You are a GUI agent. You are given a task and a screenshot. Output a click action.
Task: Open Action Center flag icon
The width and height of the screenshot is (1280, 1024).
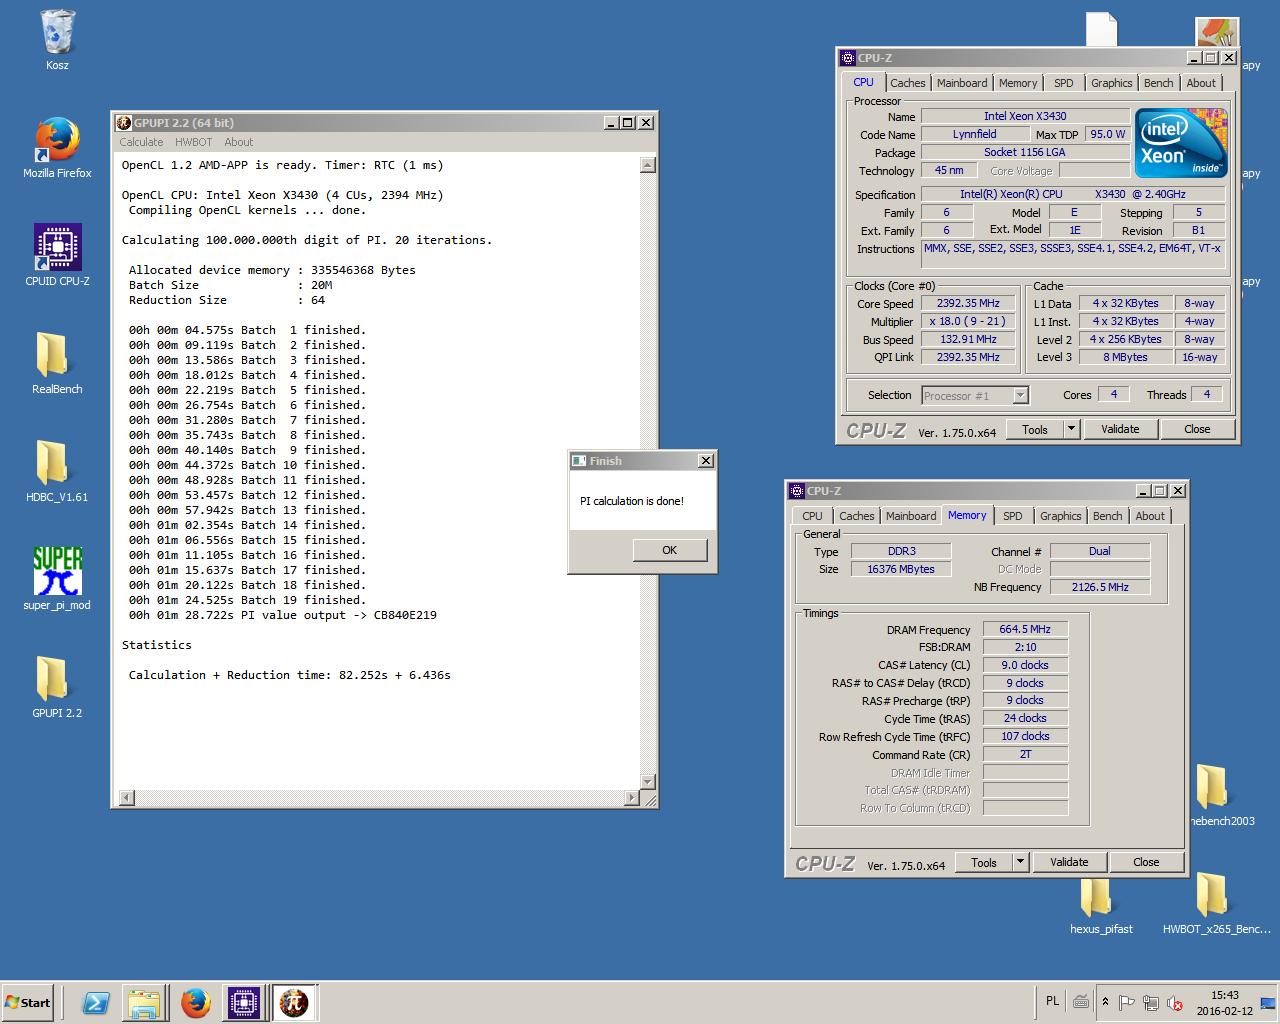pos(1126,1003)
